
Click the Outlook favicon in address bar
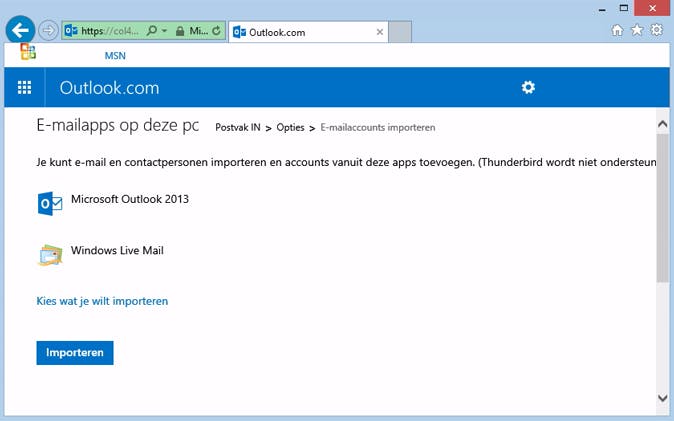(x=71, y=31)
